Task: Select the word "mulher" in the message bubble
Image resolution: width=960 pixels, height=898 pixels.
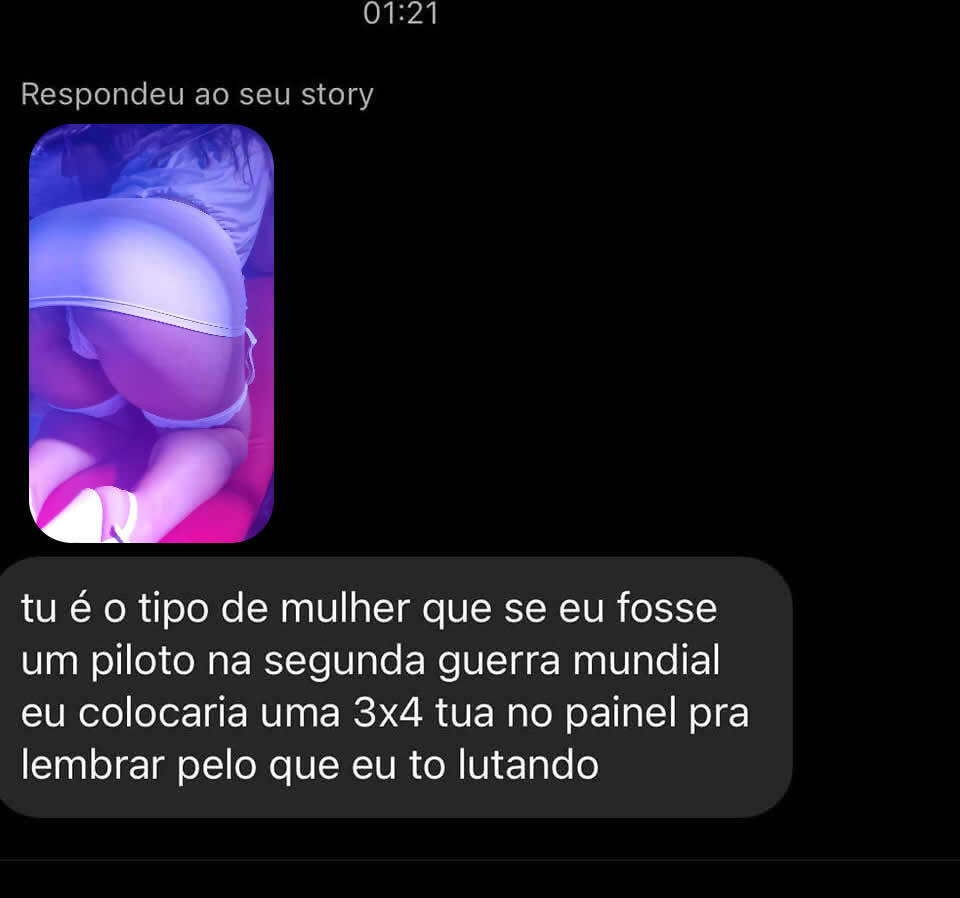Action: click(345, 608)
